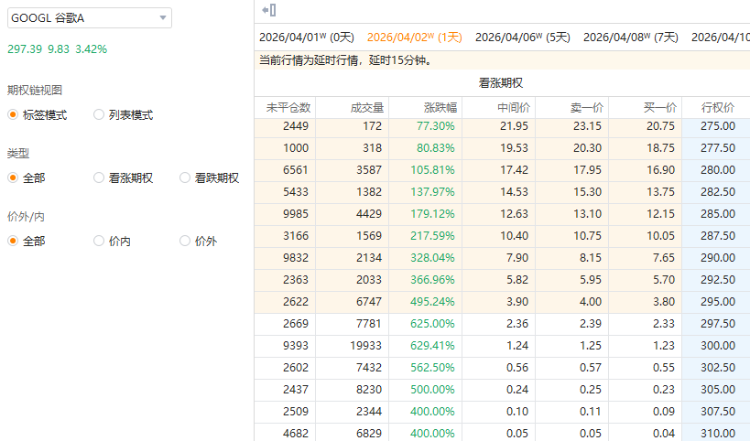Image resolution: width=750 pixels, height=441 pixels.
Task: Switch to 2026/04/01 expiry tab
Action: point(306,37)
